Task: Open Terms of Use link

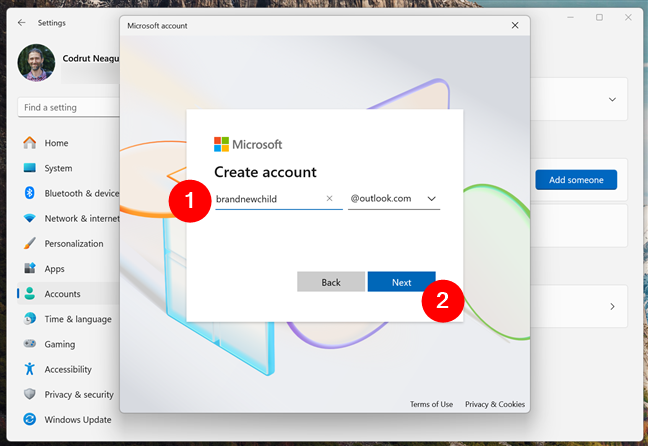Action: click(431, 404)
